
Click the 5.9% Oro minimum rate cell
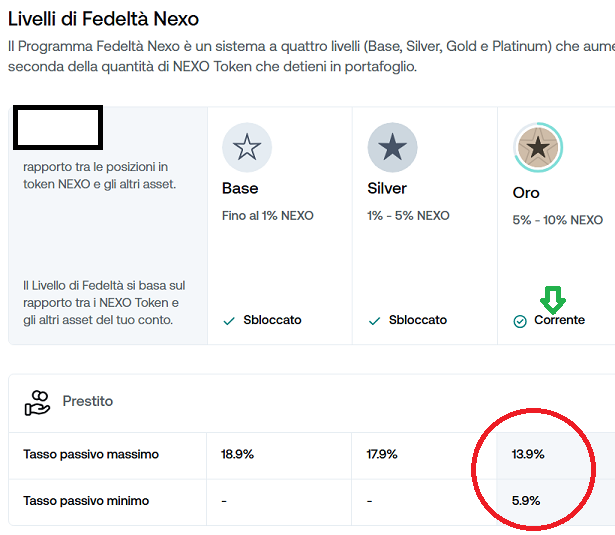pyautogui.click(x=526, y=500)
